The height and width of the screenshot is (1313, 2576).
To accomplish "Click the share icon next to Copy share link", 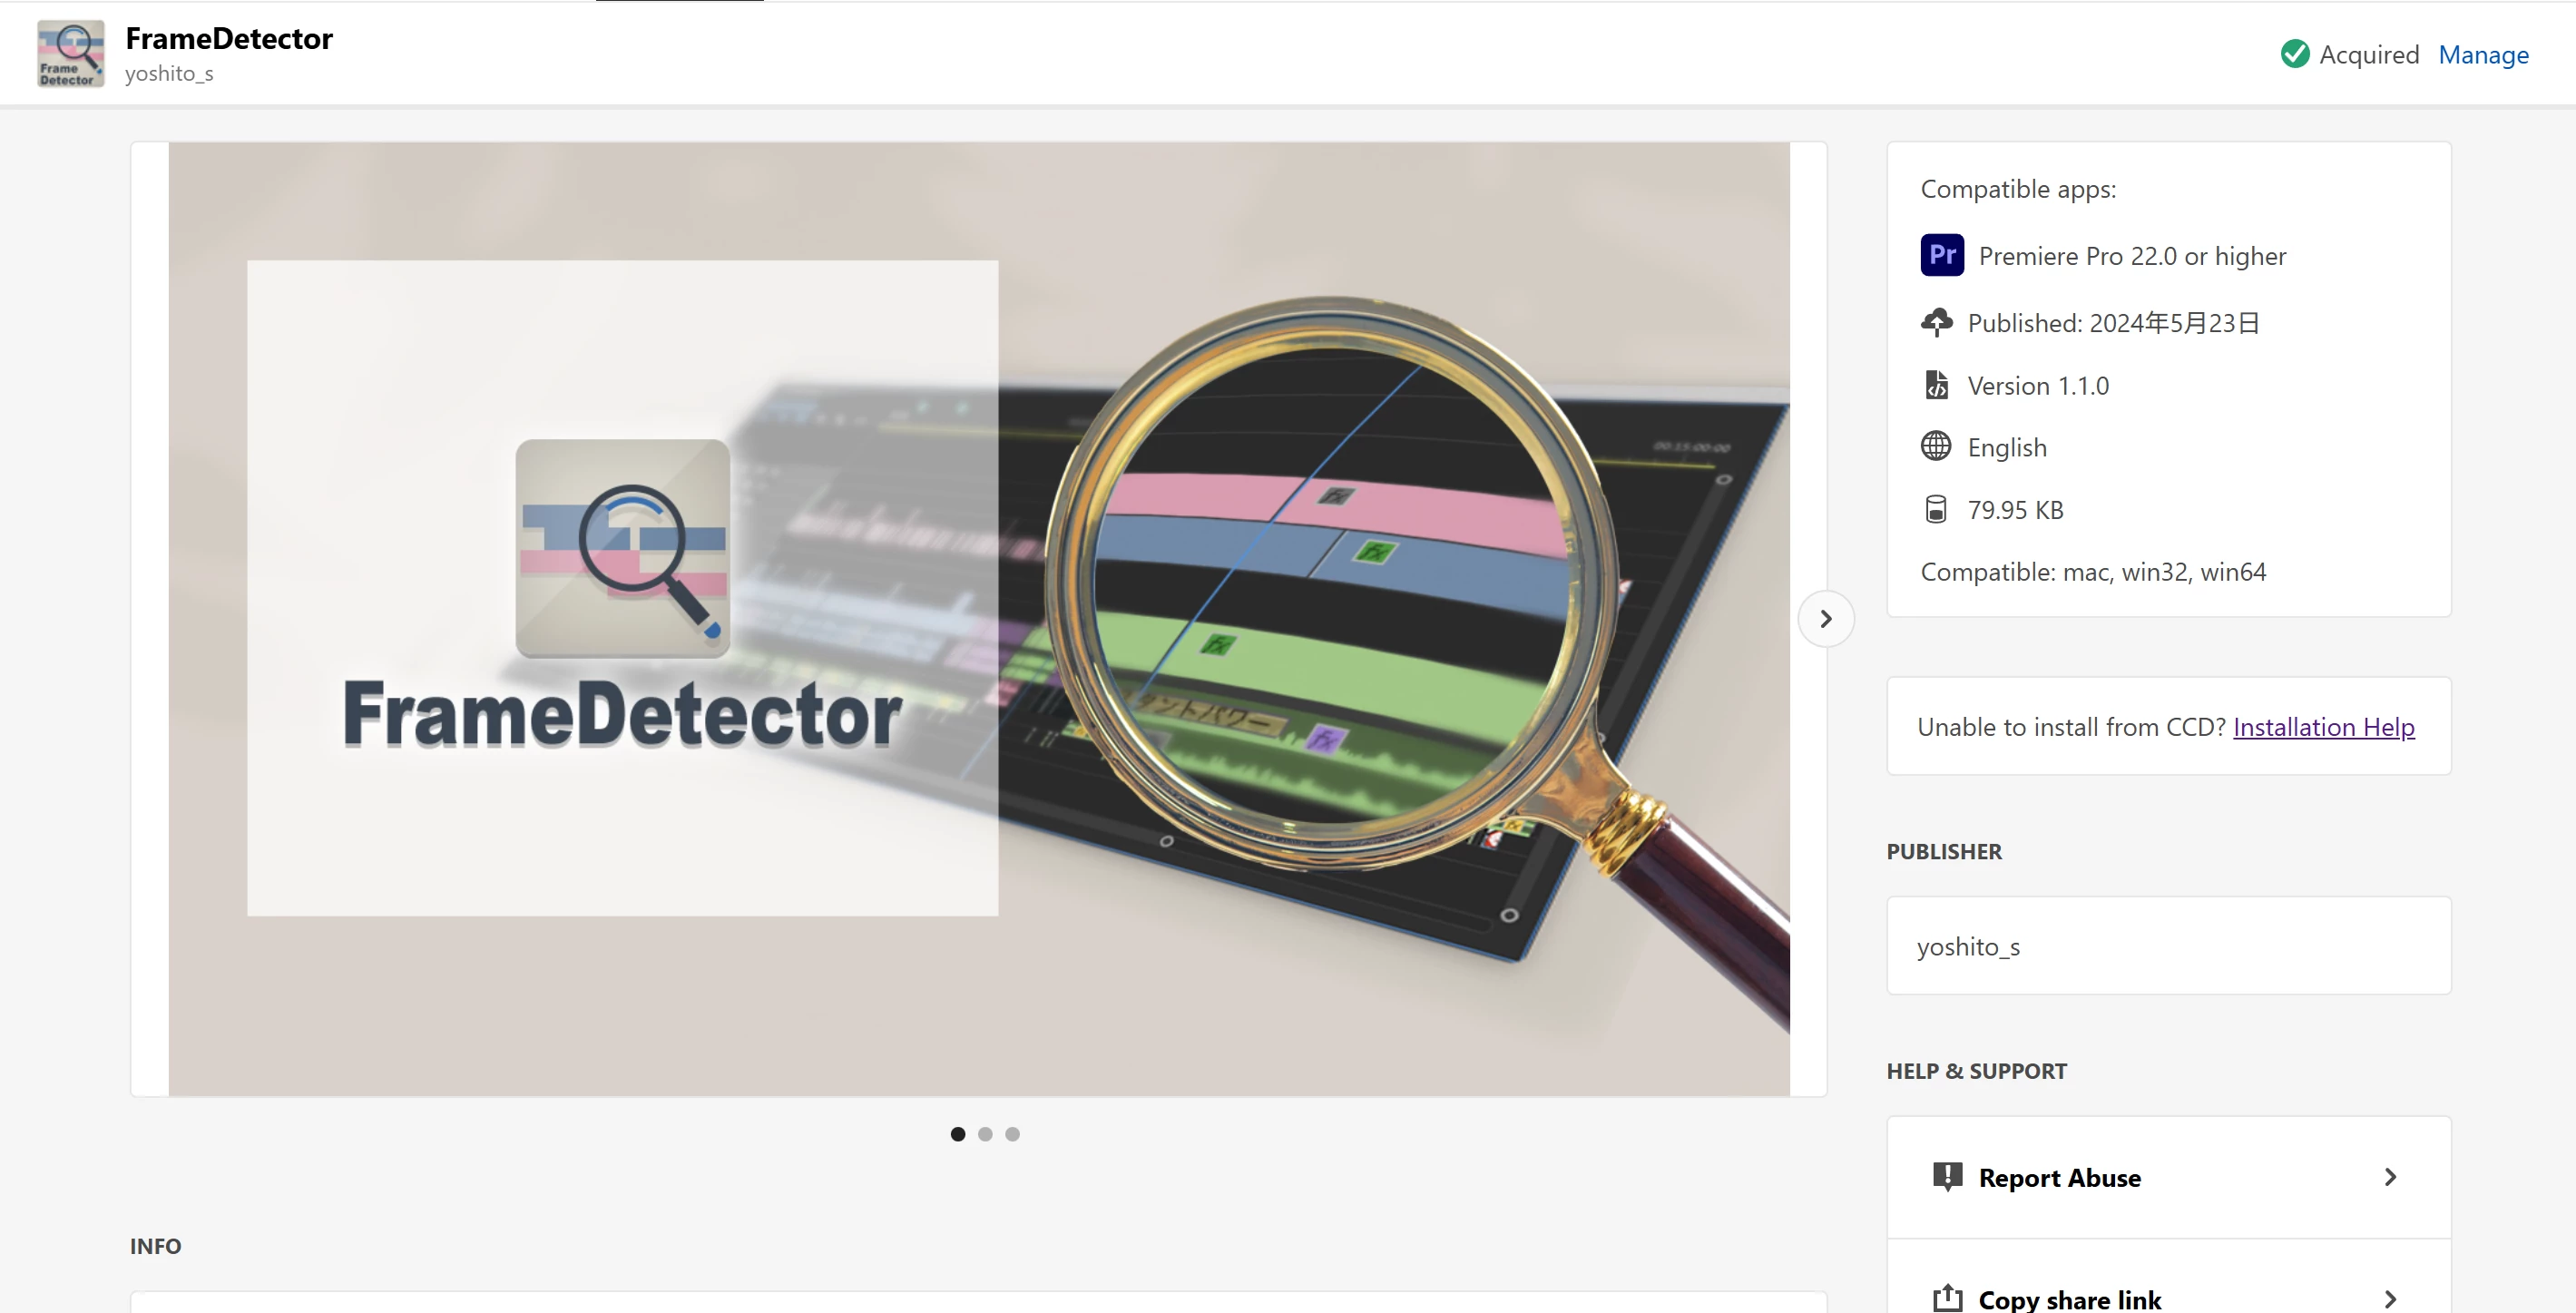I will coord(1947,1297).
